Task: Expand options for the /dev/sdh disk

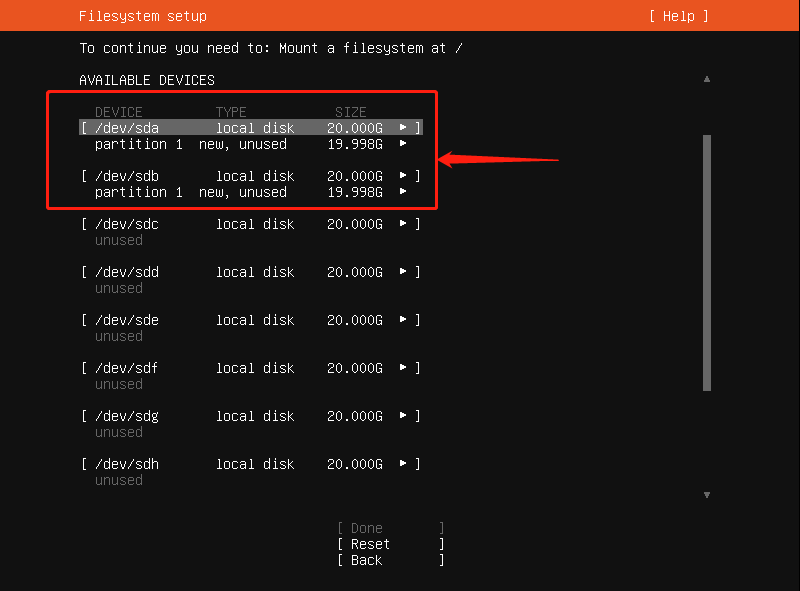Action: coord(405,463)
